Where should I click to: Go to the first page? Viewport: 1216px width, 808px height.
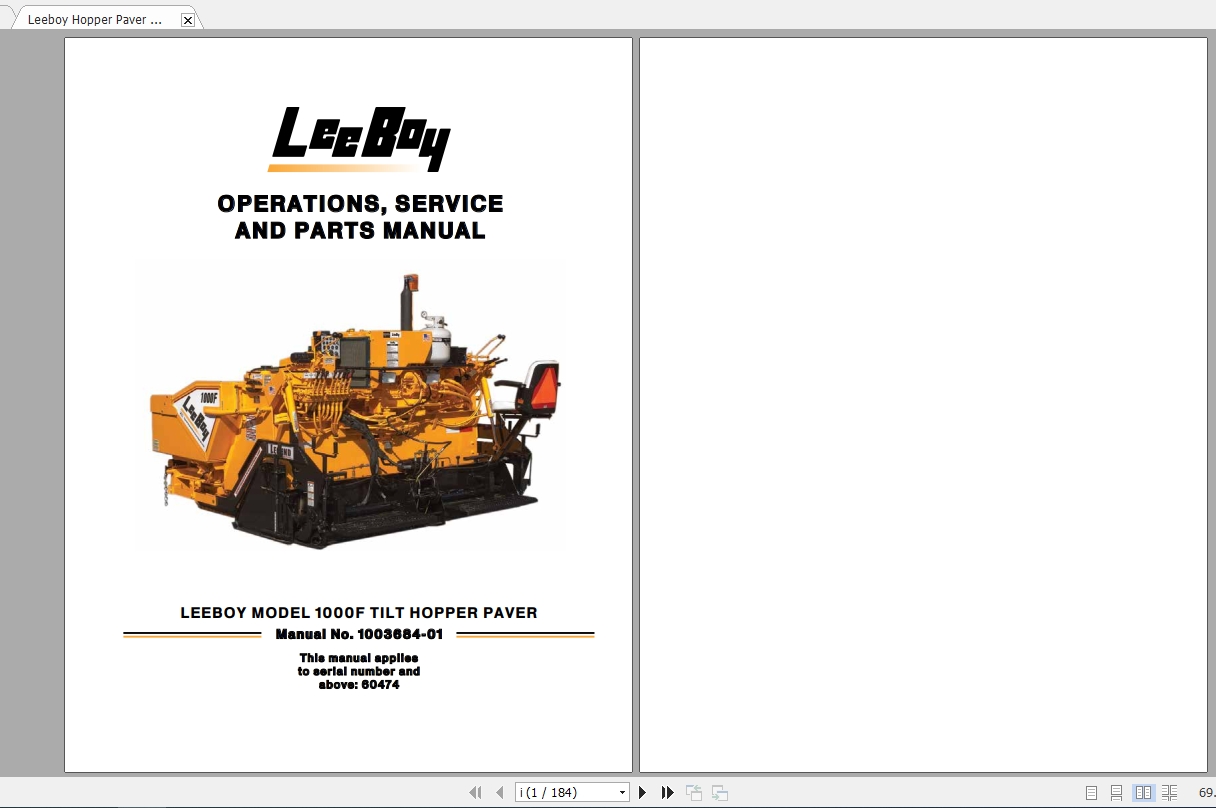click(x=475, y=793)
